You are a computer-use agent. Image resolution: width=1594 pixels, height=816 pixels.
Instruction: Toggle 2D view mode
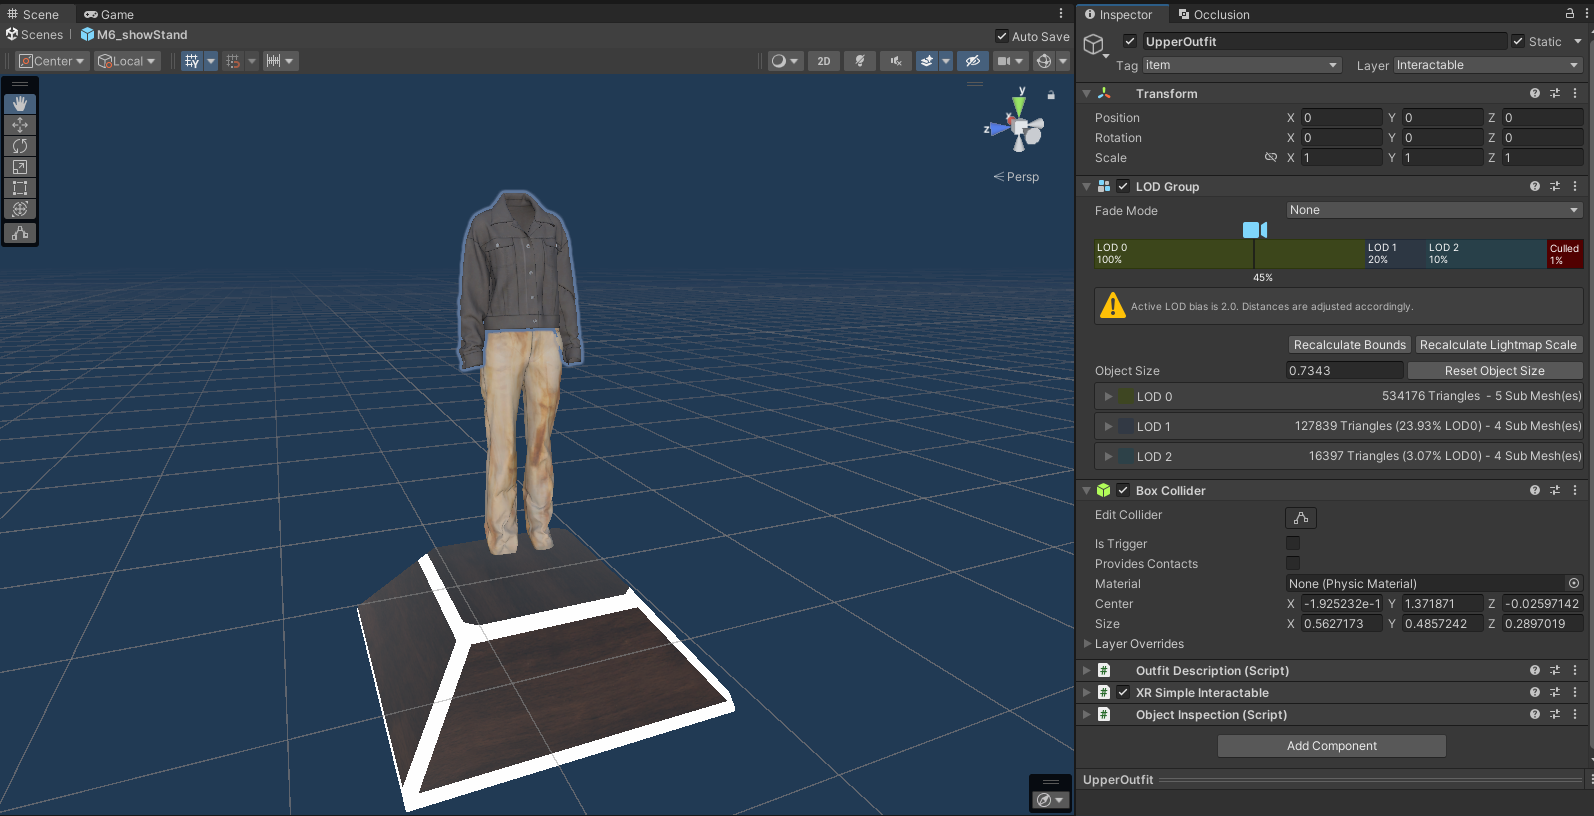823,61
